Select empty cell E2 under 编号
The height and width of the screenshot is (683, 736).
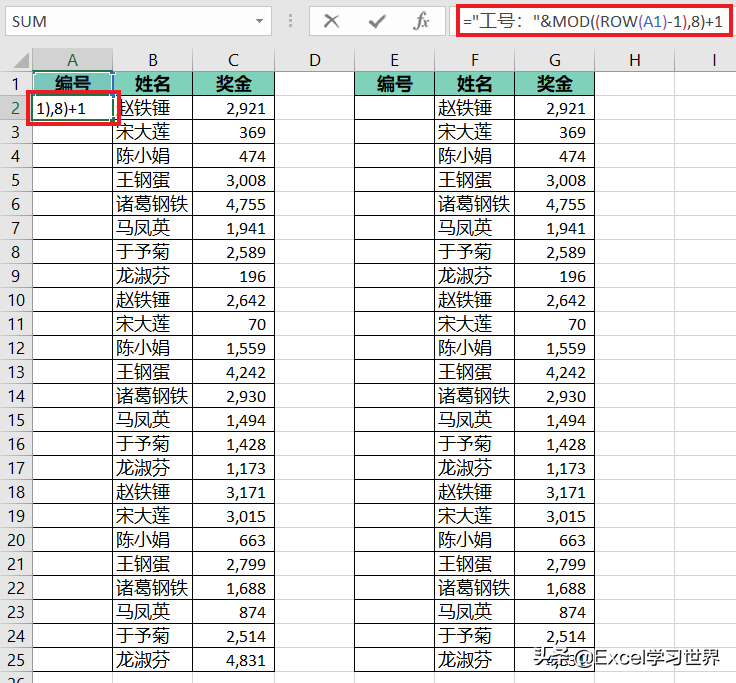tap(394, 108)
